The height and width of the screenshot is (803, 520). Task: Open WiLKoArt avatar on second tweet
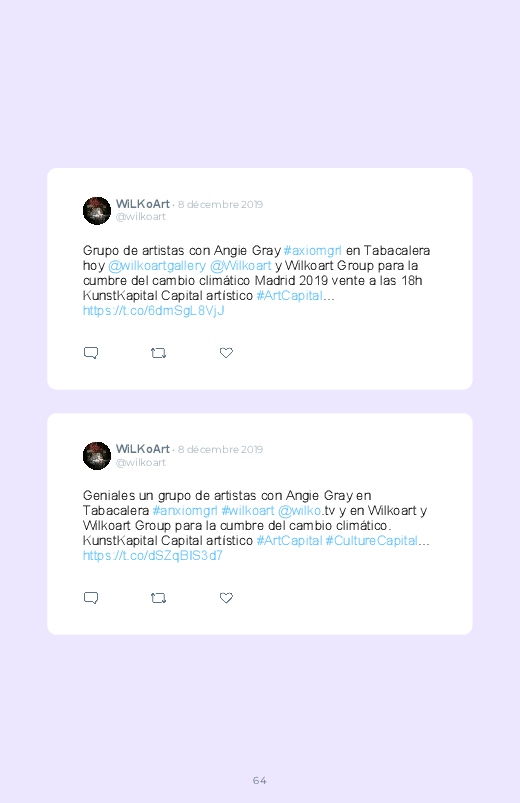pos(97,456)
